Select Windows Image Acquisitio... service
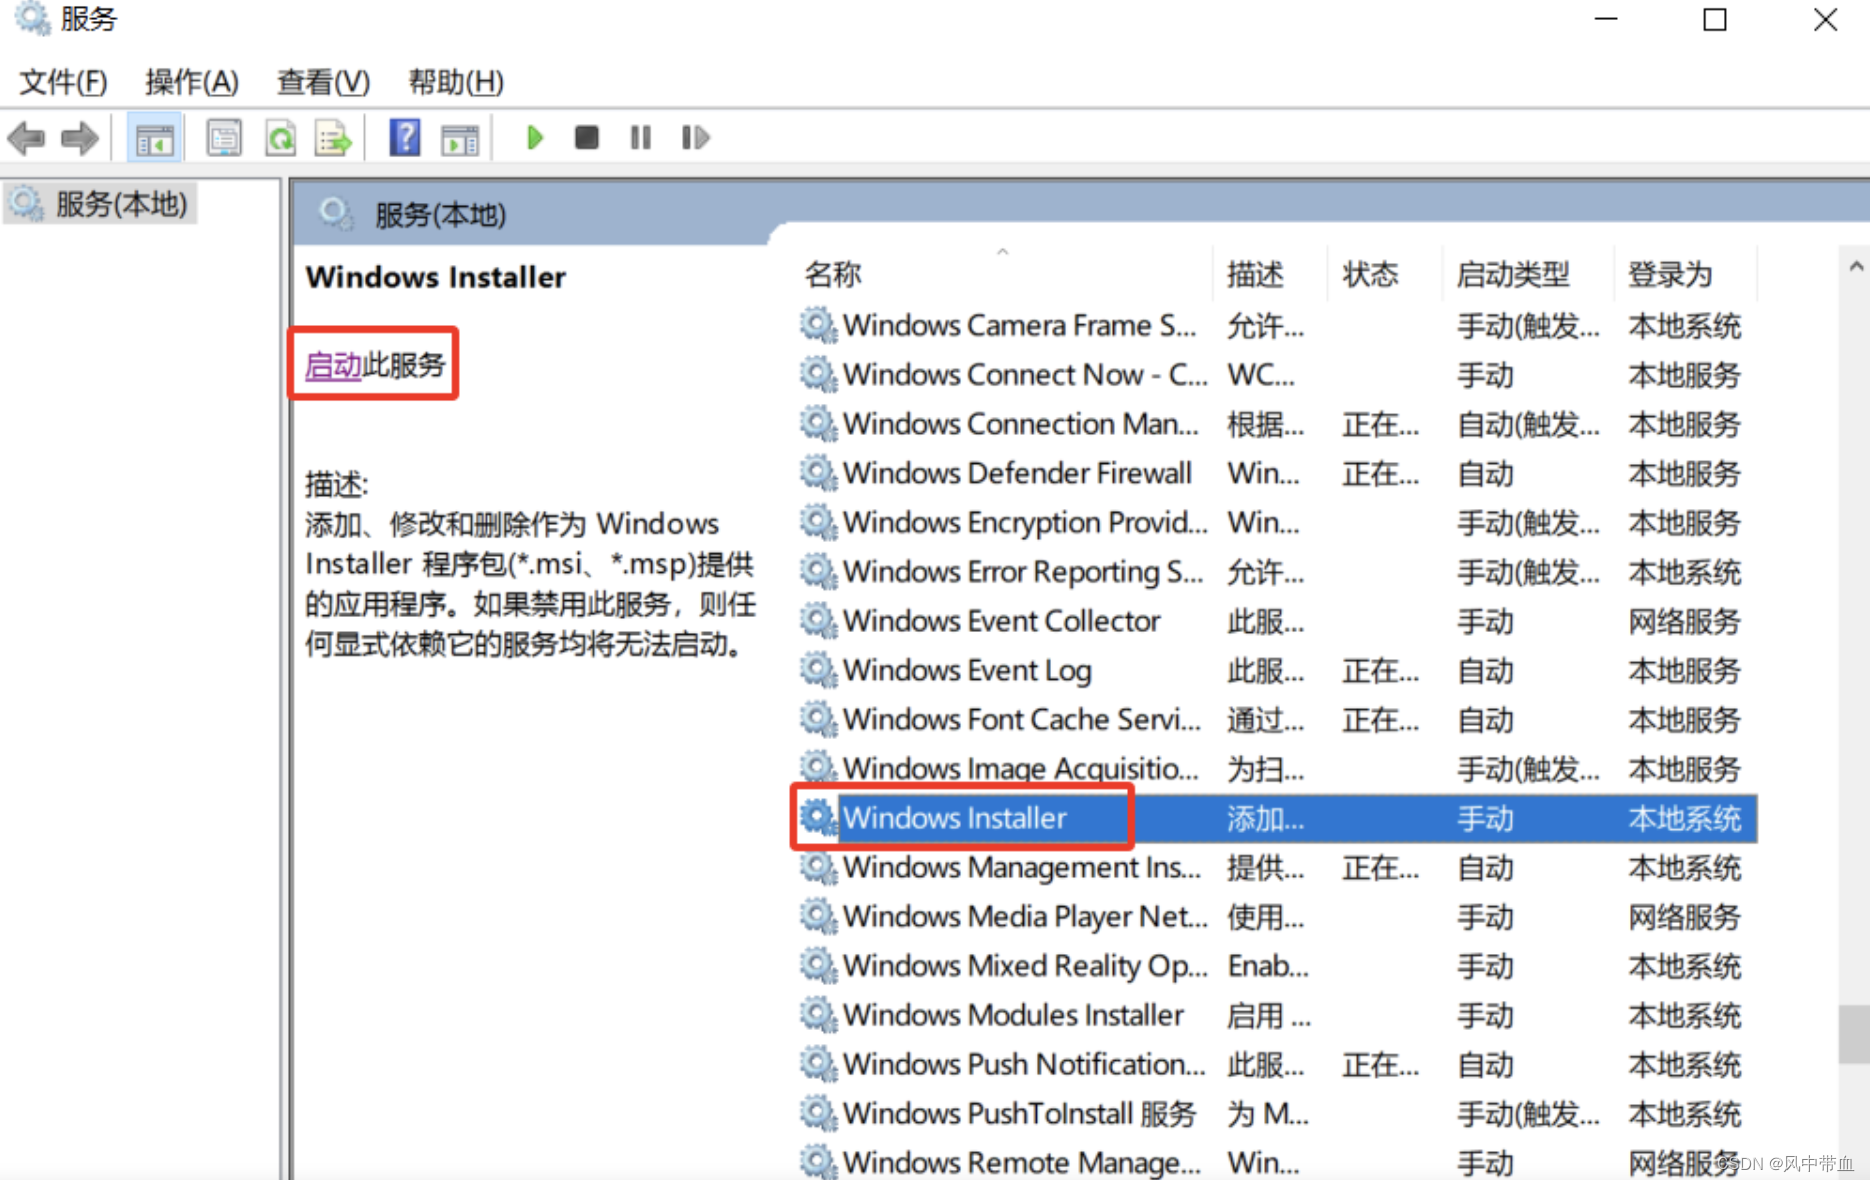The width and height of the screenshot is (1870, 1182). [x=1277, y=768]
